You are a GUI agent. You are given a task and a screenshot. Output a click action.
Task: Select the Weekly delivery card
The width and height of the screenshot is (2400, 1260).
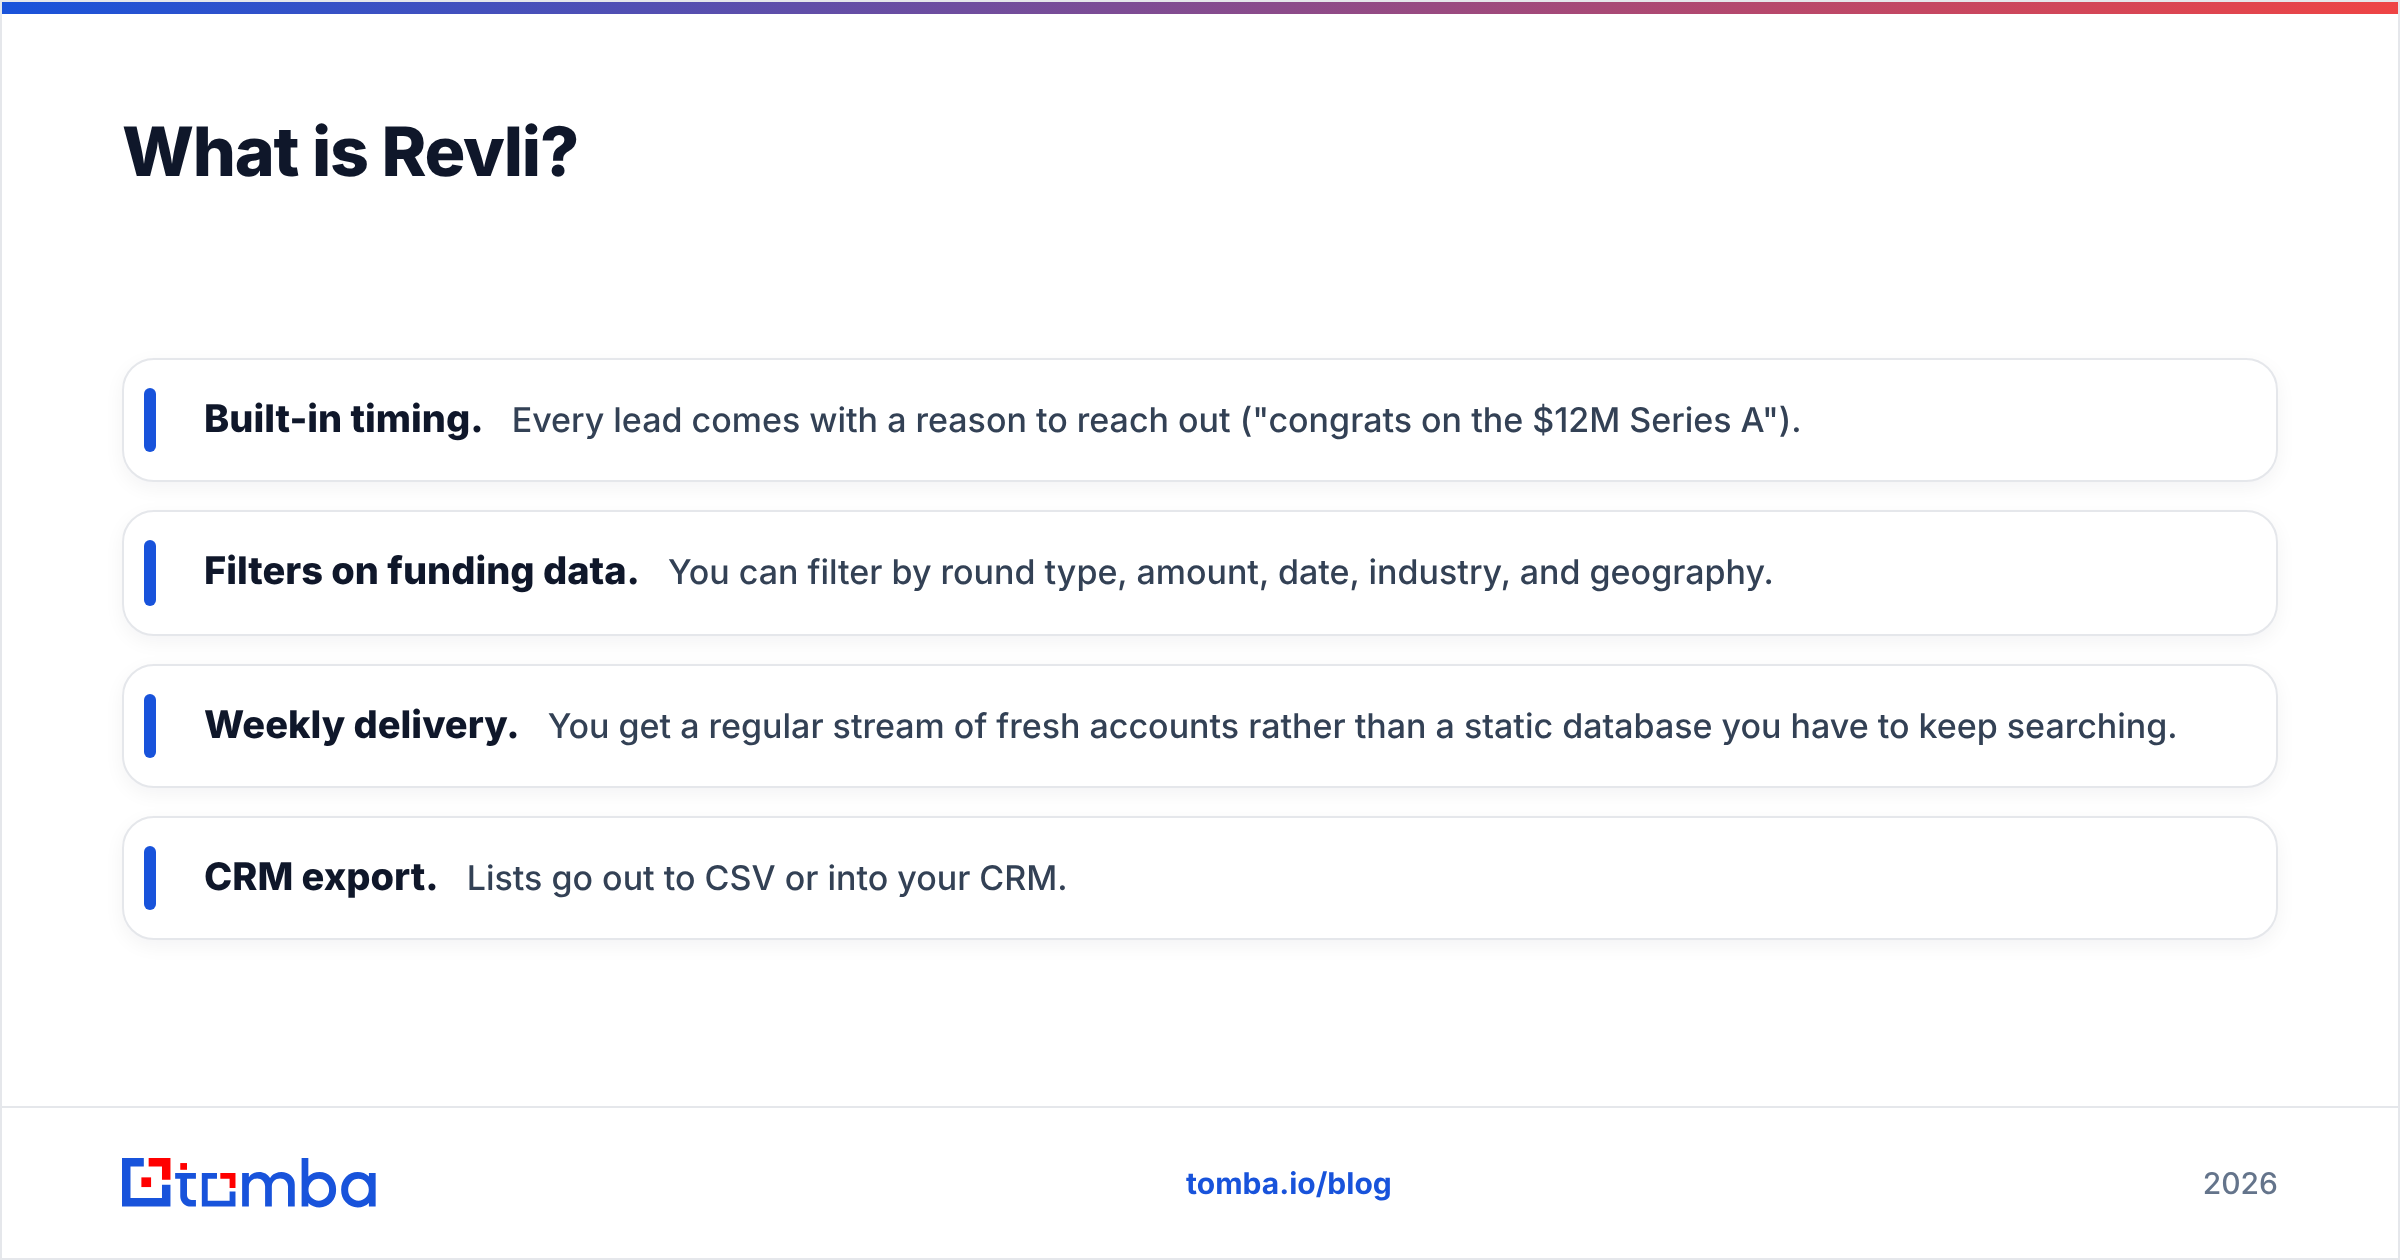1200,726
